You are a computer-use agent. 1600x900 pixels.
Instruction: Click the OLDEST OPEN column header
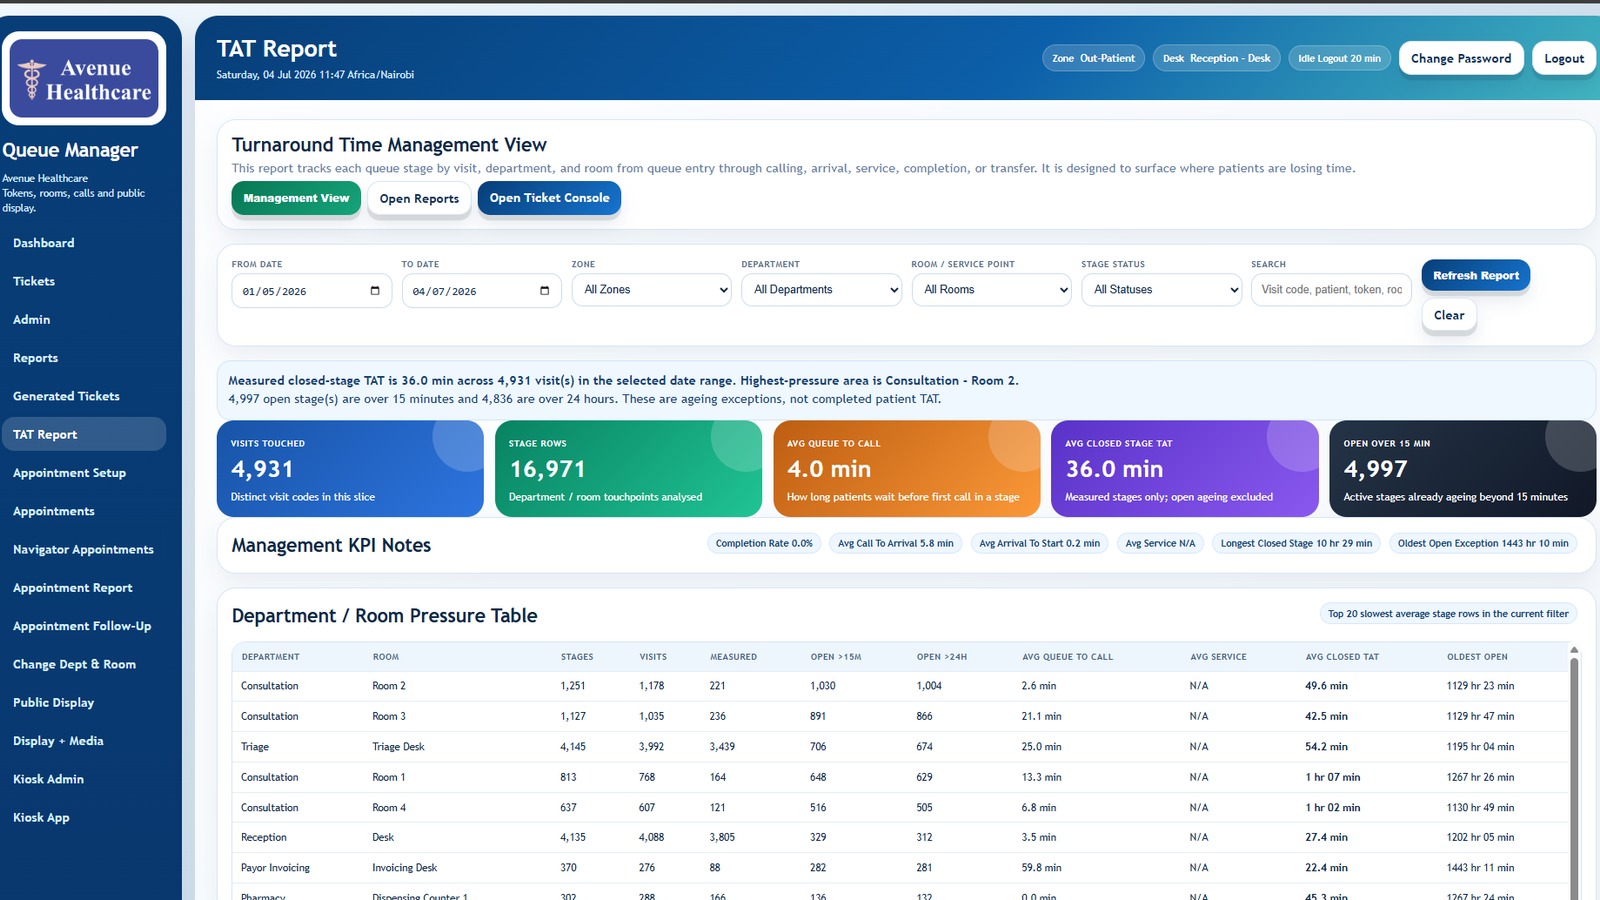tap(1477, 657)
